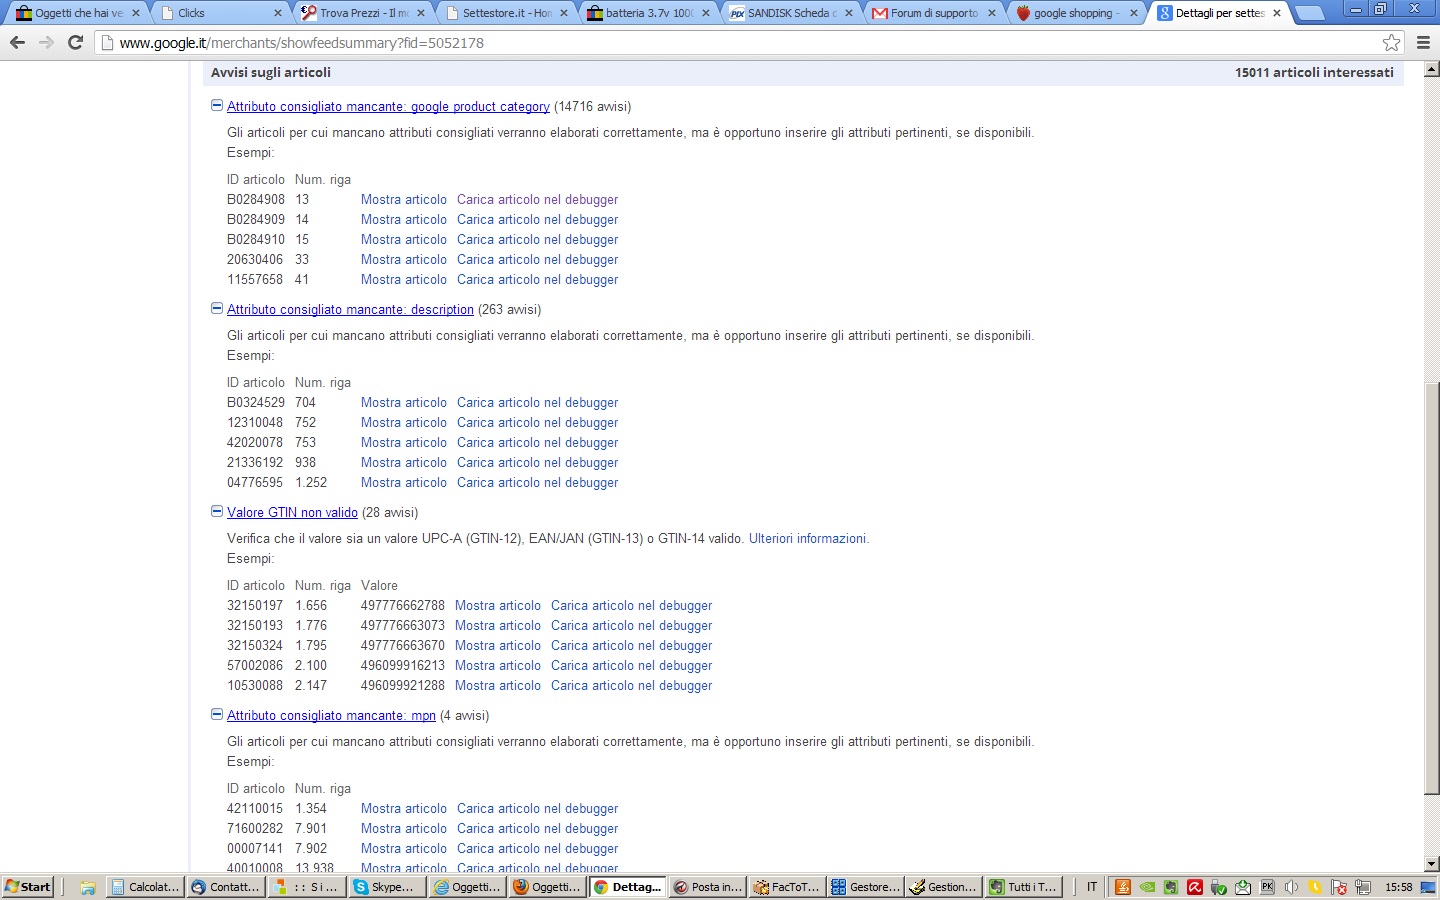Viewport: 1440px width, 900px height.
Task: Click 'Mostra articolo' for item 20630406
Action: (404, 260)
